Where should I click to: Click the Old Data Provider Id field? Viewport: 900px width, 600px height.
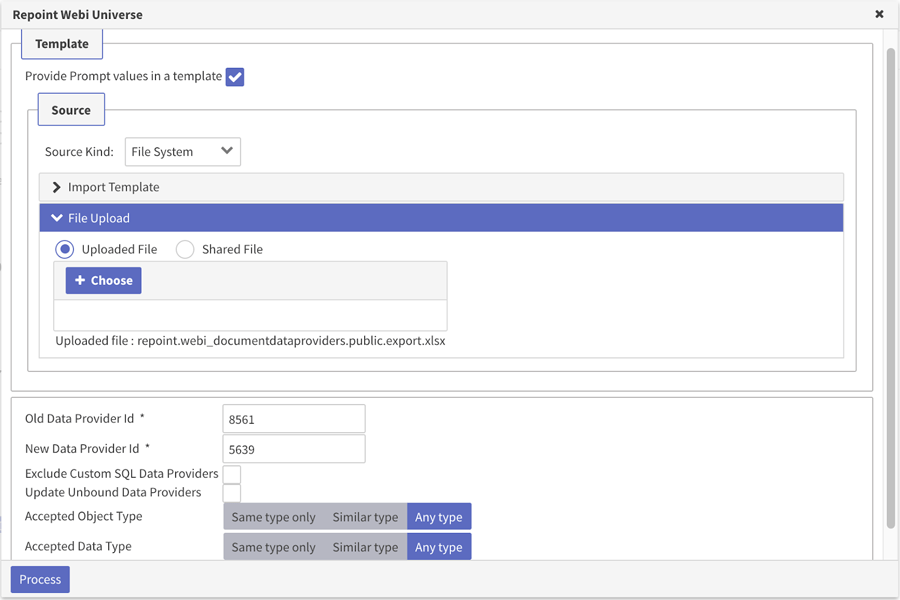[293, 418]
